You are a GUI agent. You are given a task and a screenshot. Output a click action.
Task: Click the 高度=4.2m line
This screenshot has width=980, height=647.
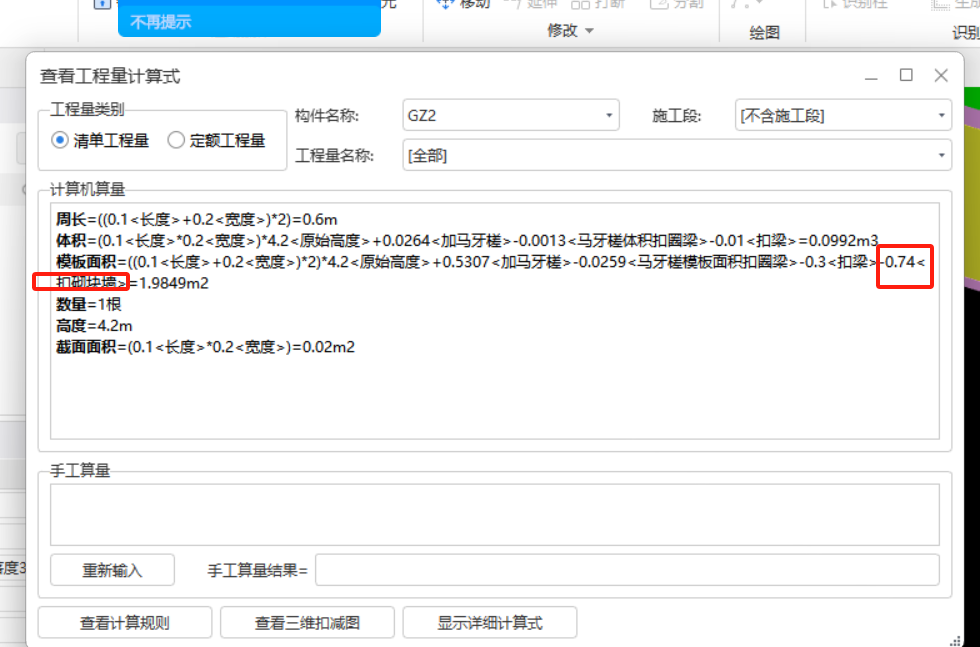point(94,325)
